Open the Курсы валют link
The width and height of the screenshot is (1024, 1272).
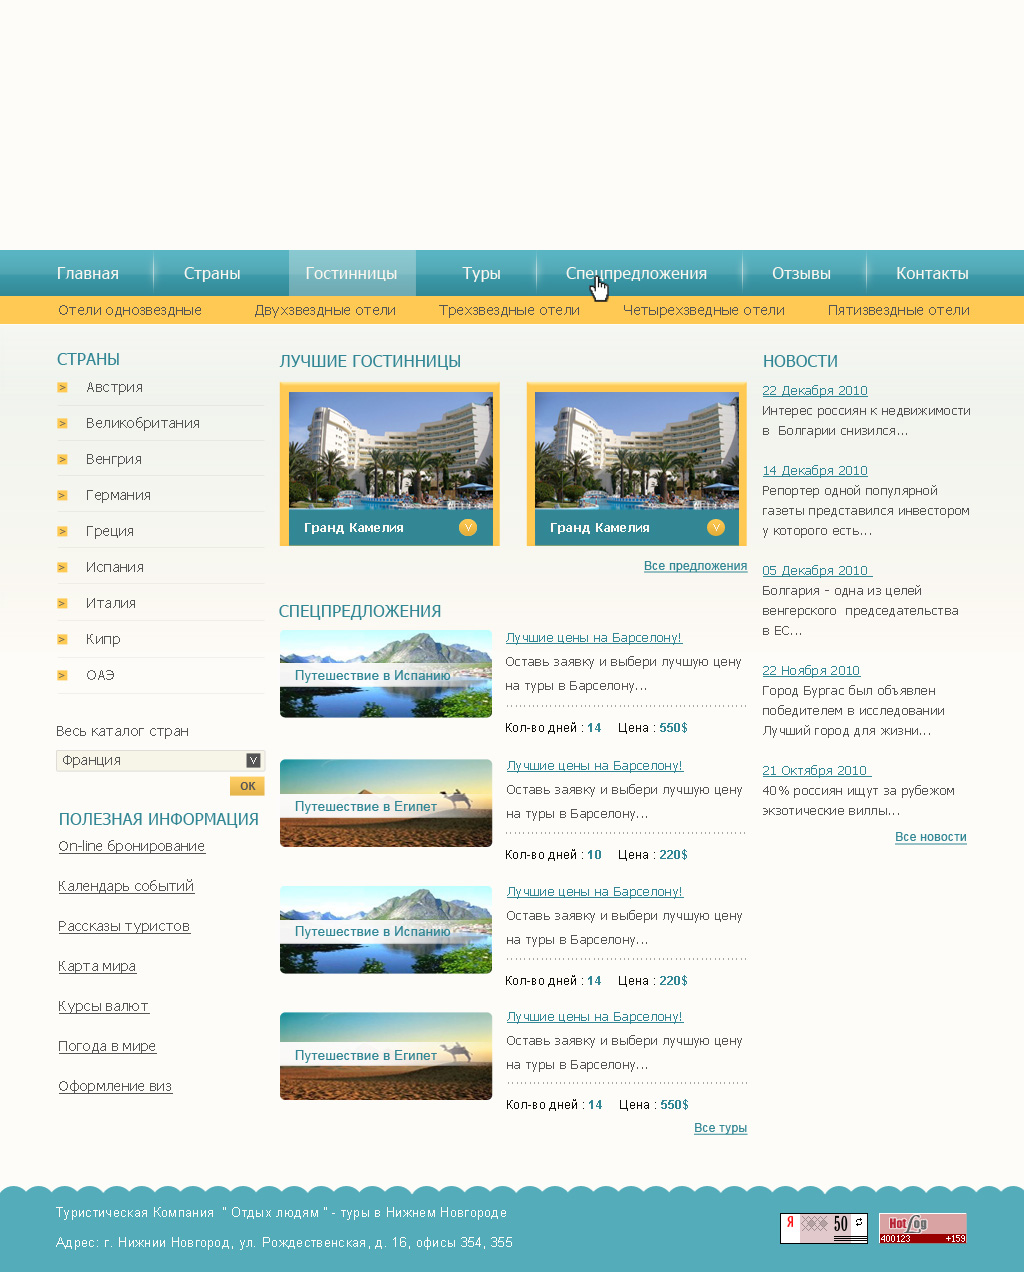(103, 1007)
